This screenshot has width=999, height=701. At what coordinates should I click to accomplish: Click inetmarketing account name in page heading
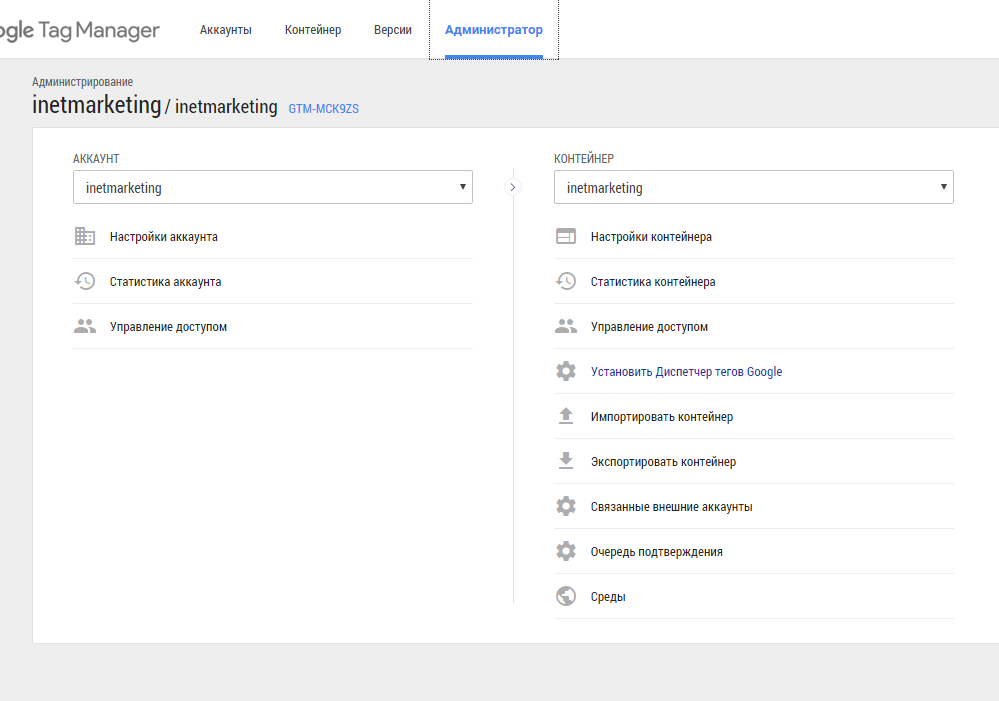coord(97,105)
